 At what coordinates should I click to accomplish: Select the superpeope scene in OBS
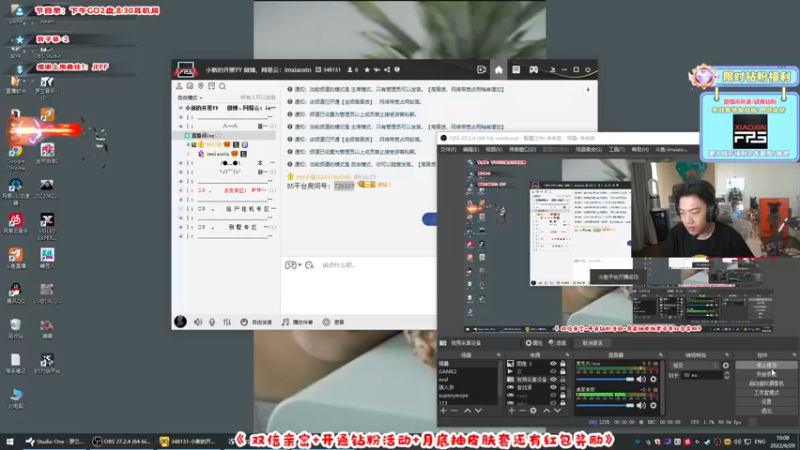pos(468,395)
